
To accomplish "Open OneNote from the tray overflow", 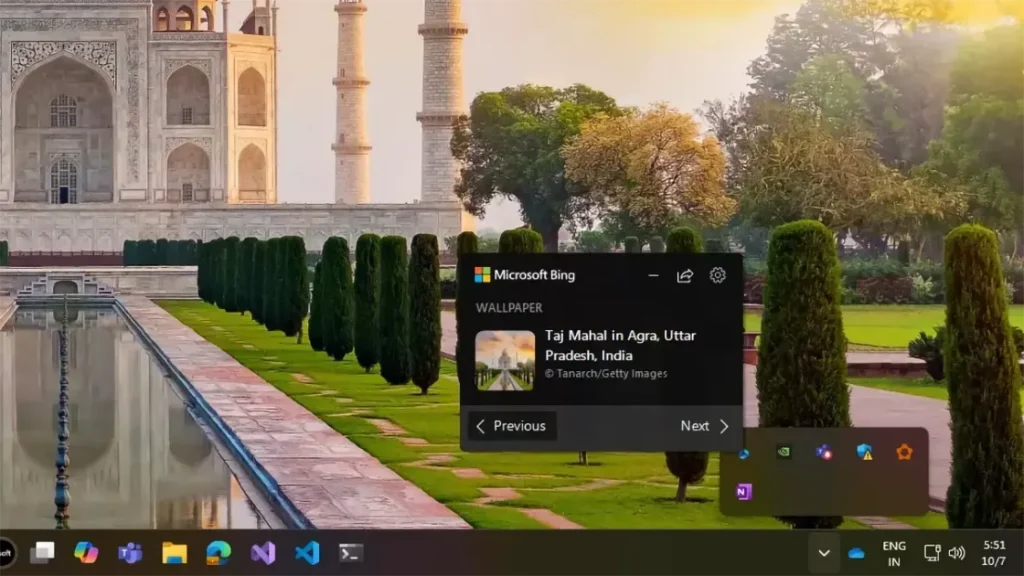I will pos(743,489).
